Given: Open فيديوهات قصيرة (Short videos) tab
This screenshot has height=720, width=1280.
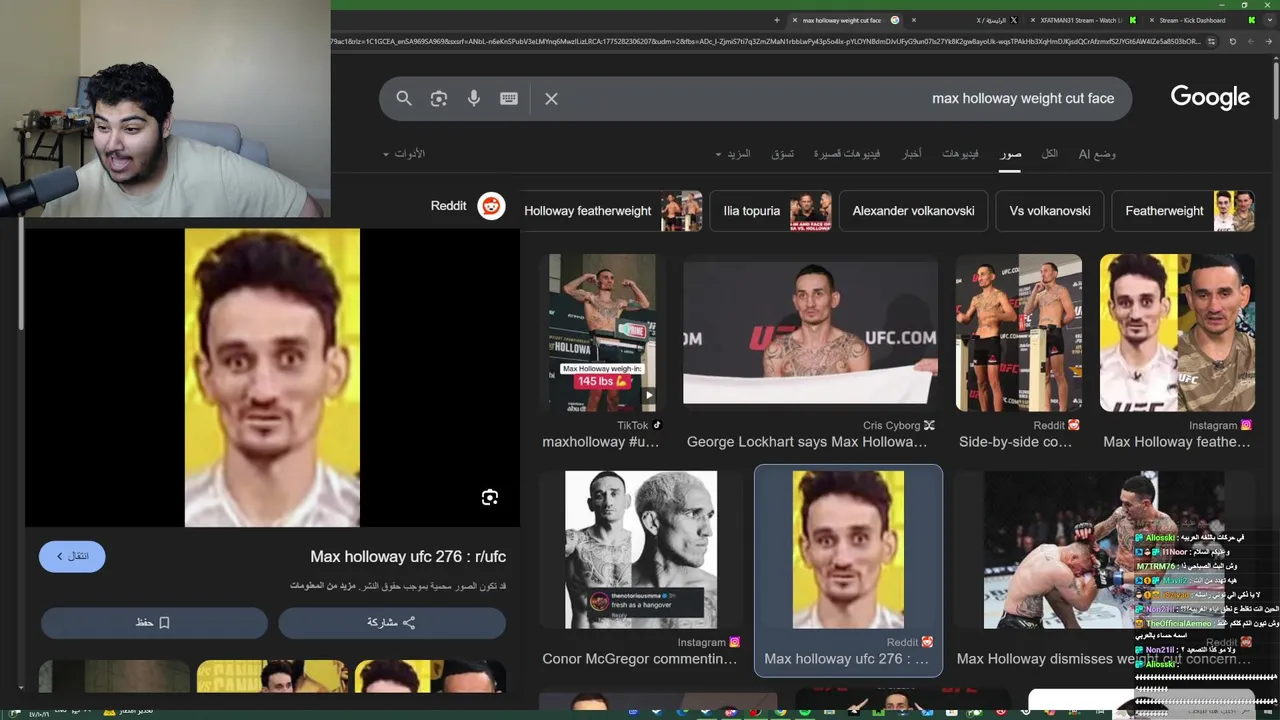Looking at the screenshot, I should pyautogui.click(x=847, y=154).
